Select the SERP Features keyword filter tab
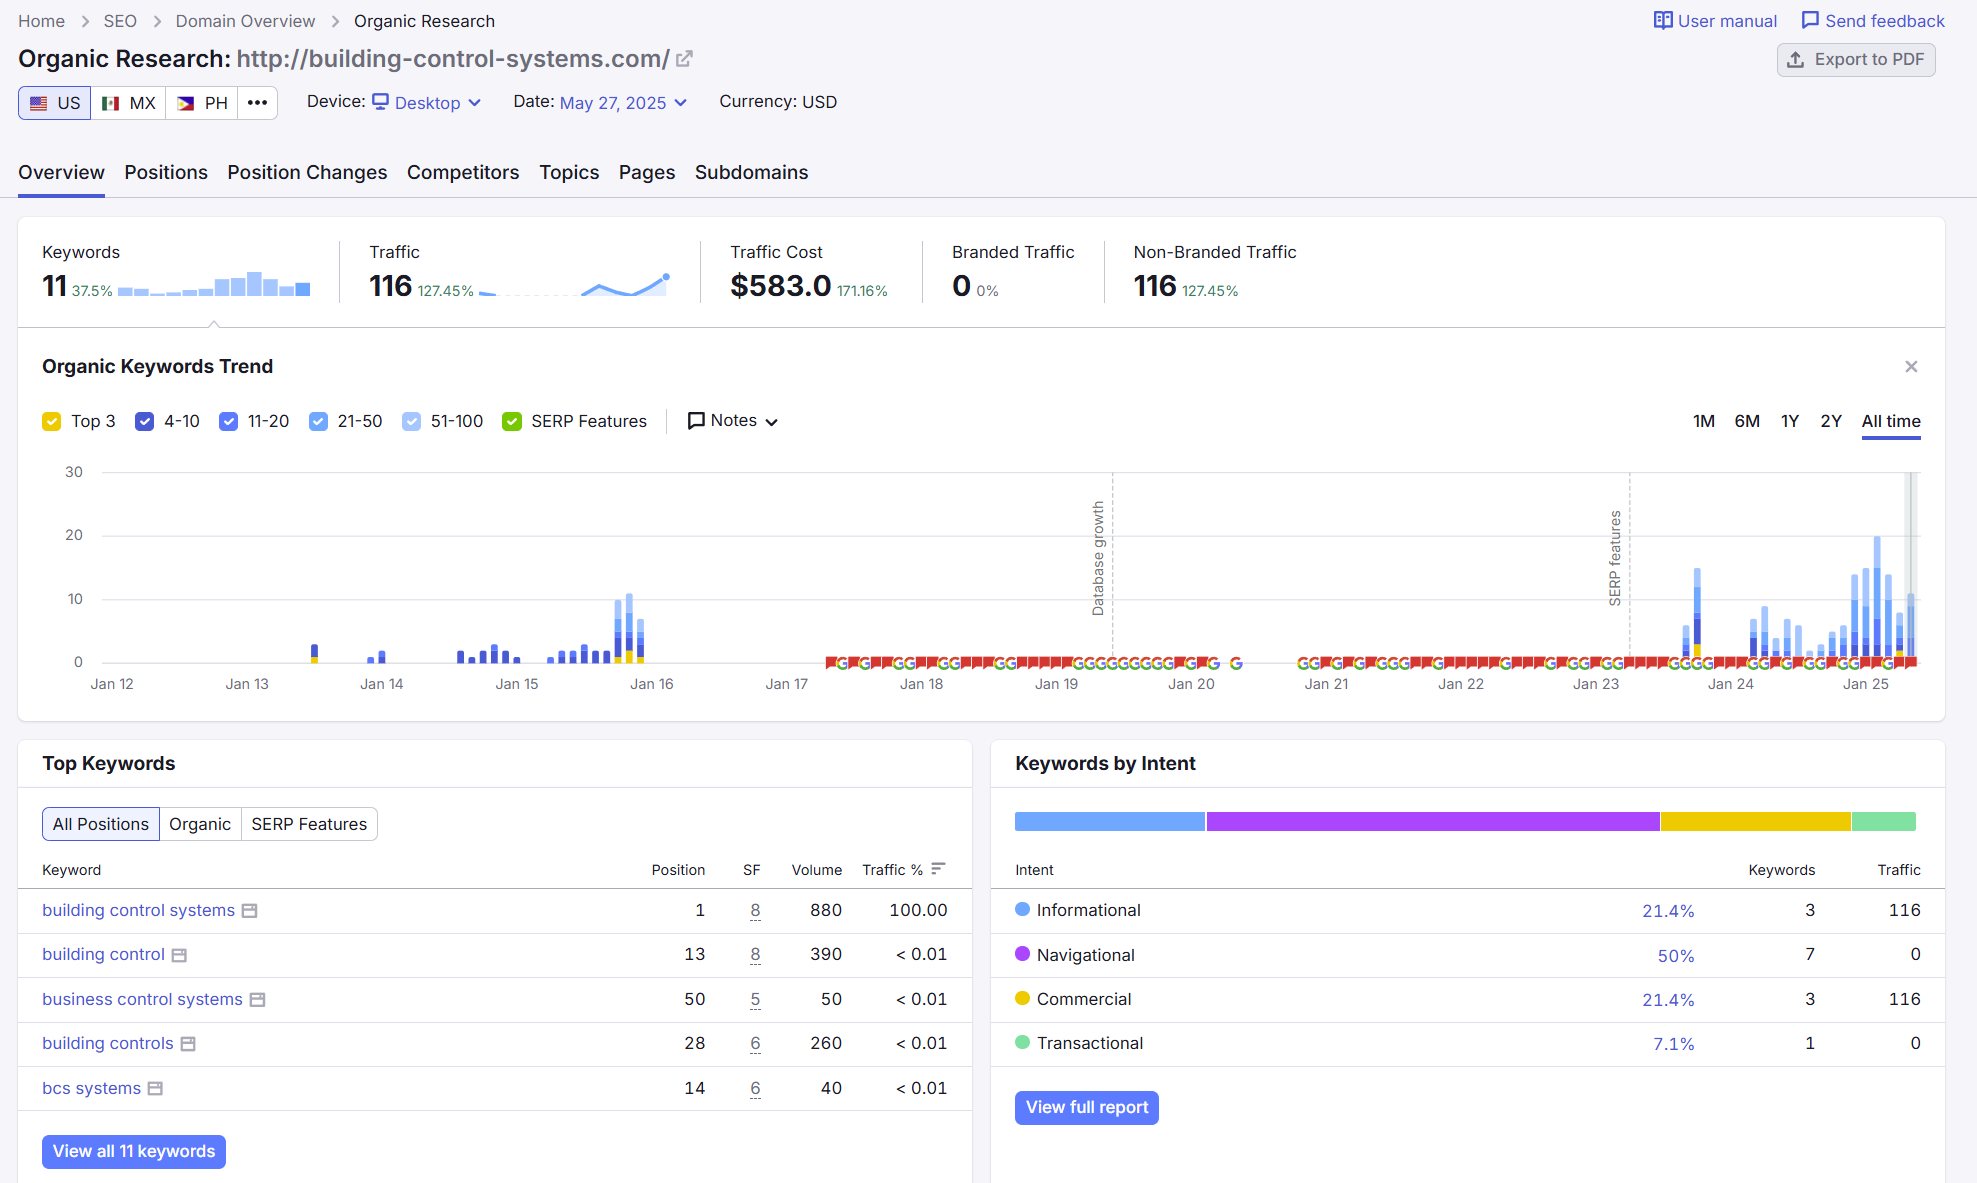 click(x=309, y=824)
